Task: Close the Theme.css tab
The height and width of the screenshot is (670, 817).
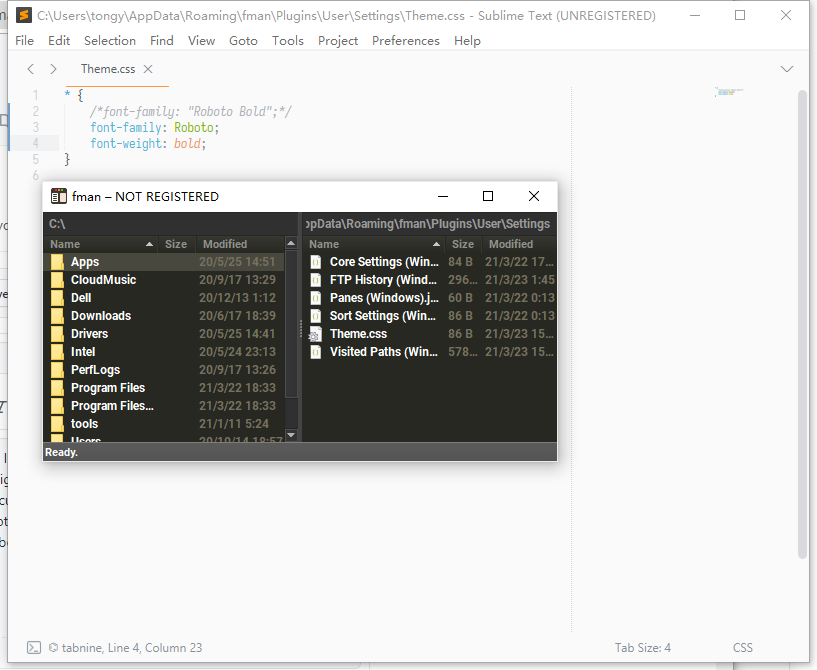Action: [x=148, y=69]
